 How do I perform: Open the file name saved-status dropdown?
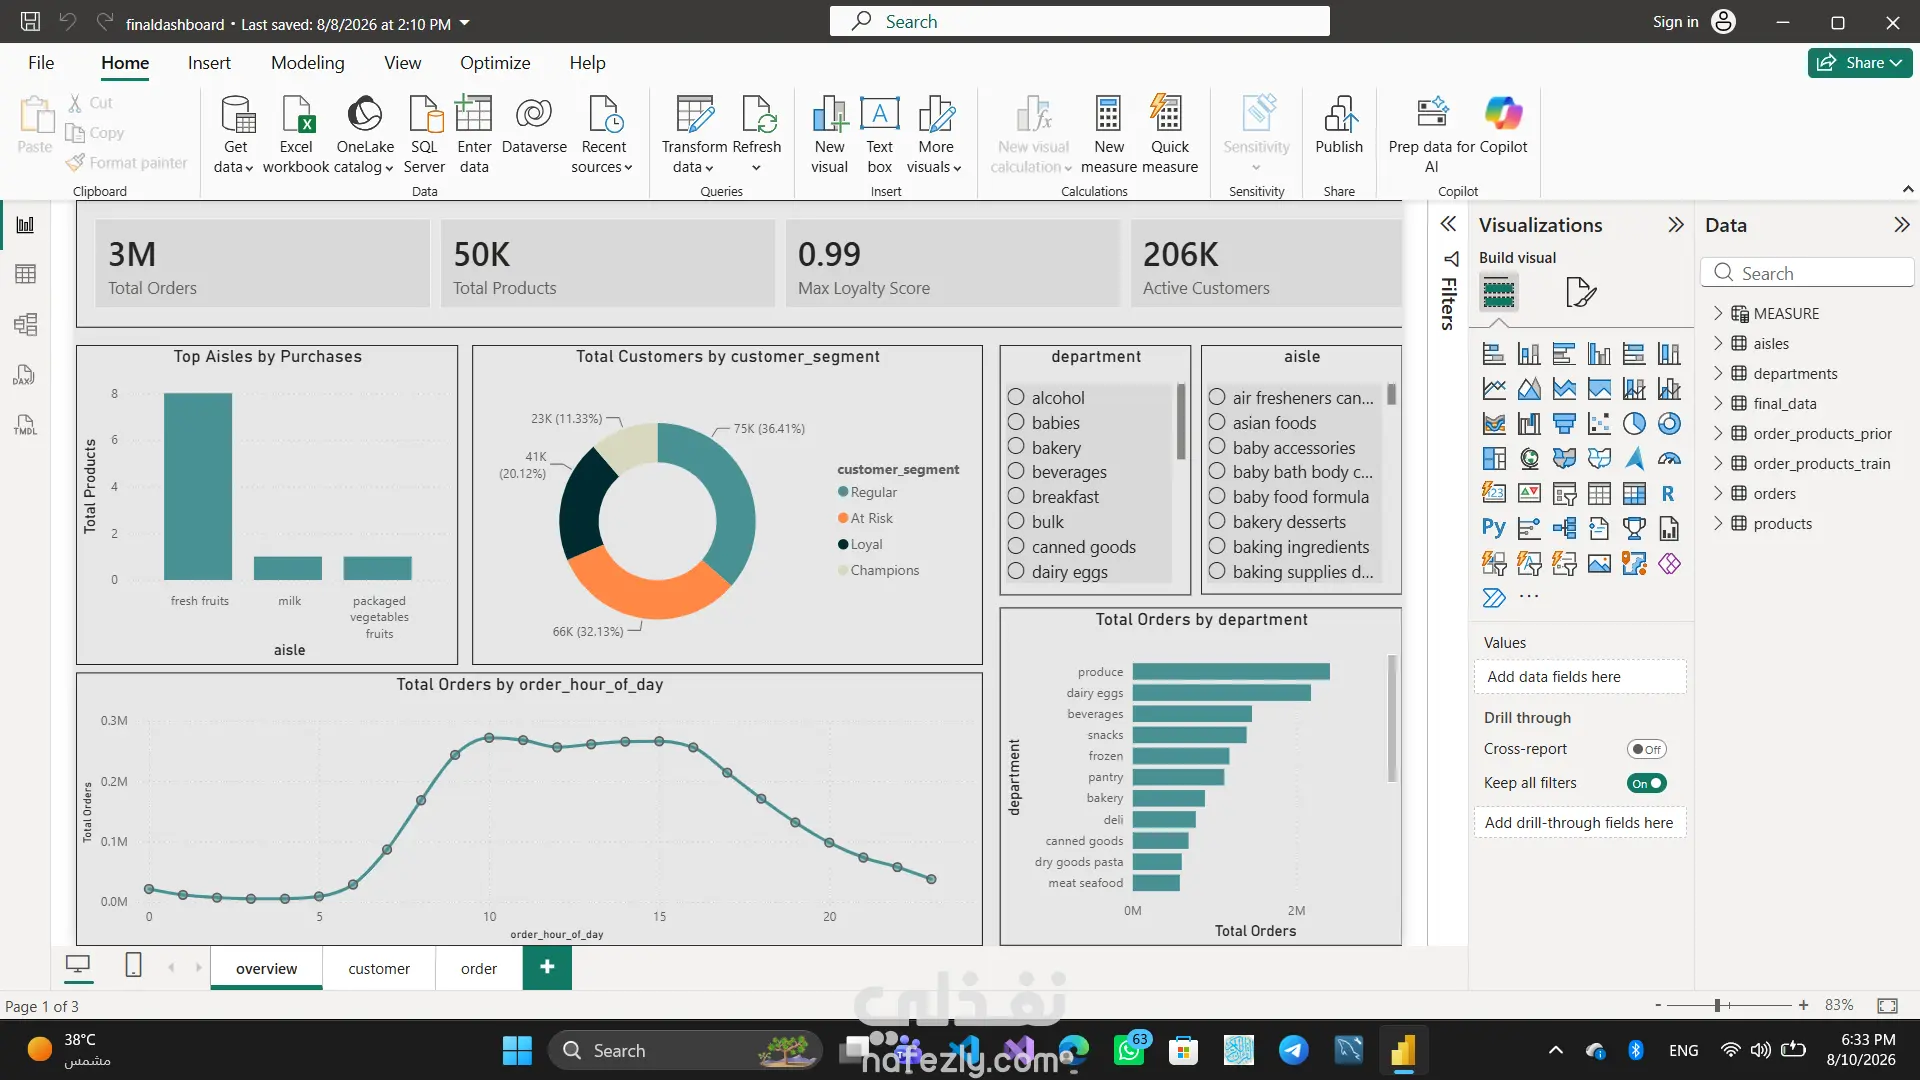pos(464,23)
